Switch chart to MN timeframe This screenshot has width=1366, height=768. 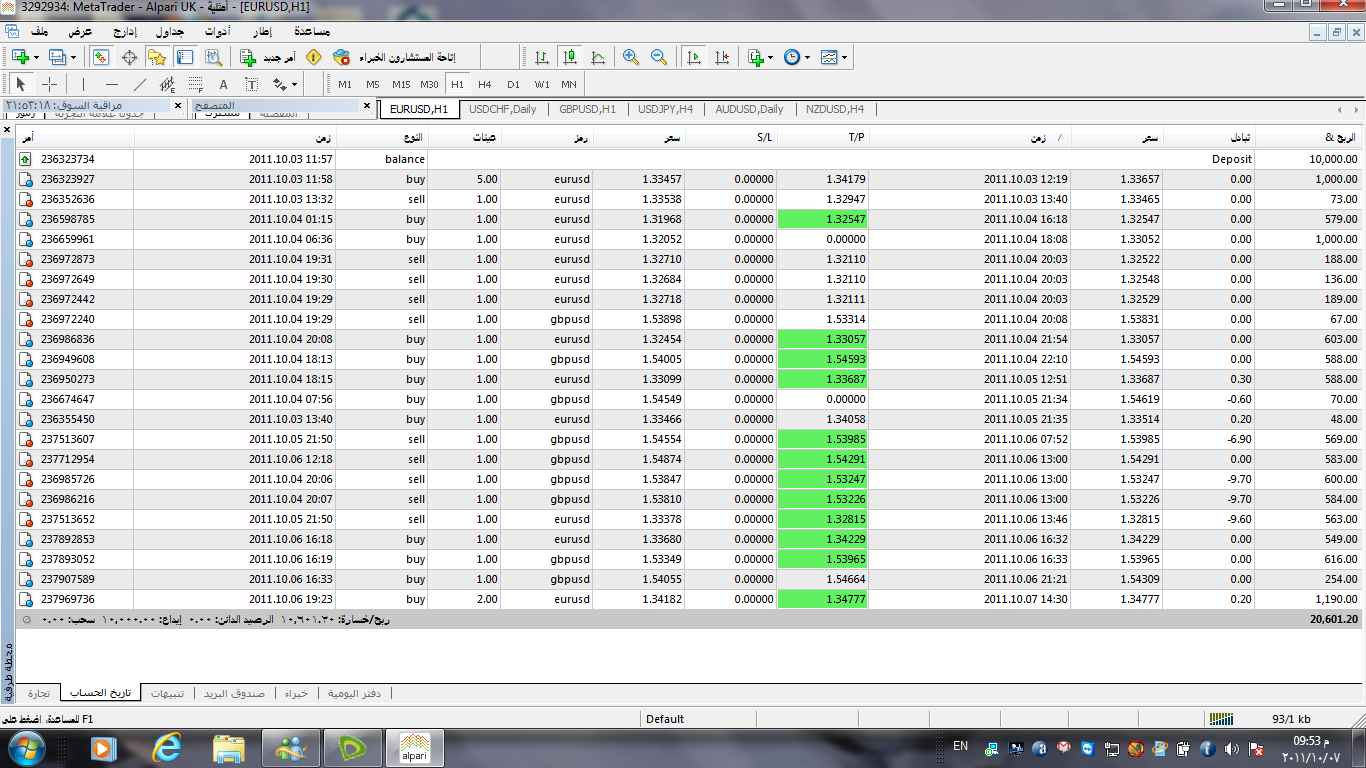tap(569, 84)
